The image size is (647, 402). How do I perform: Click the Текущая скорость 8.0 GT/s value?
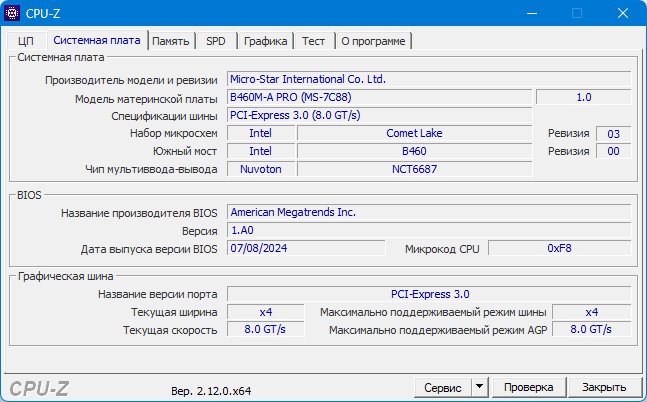coord(265,329)
